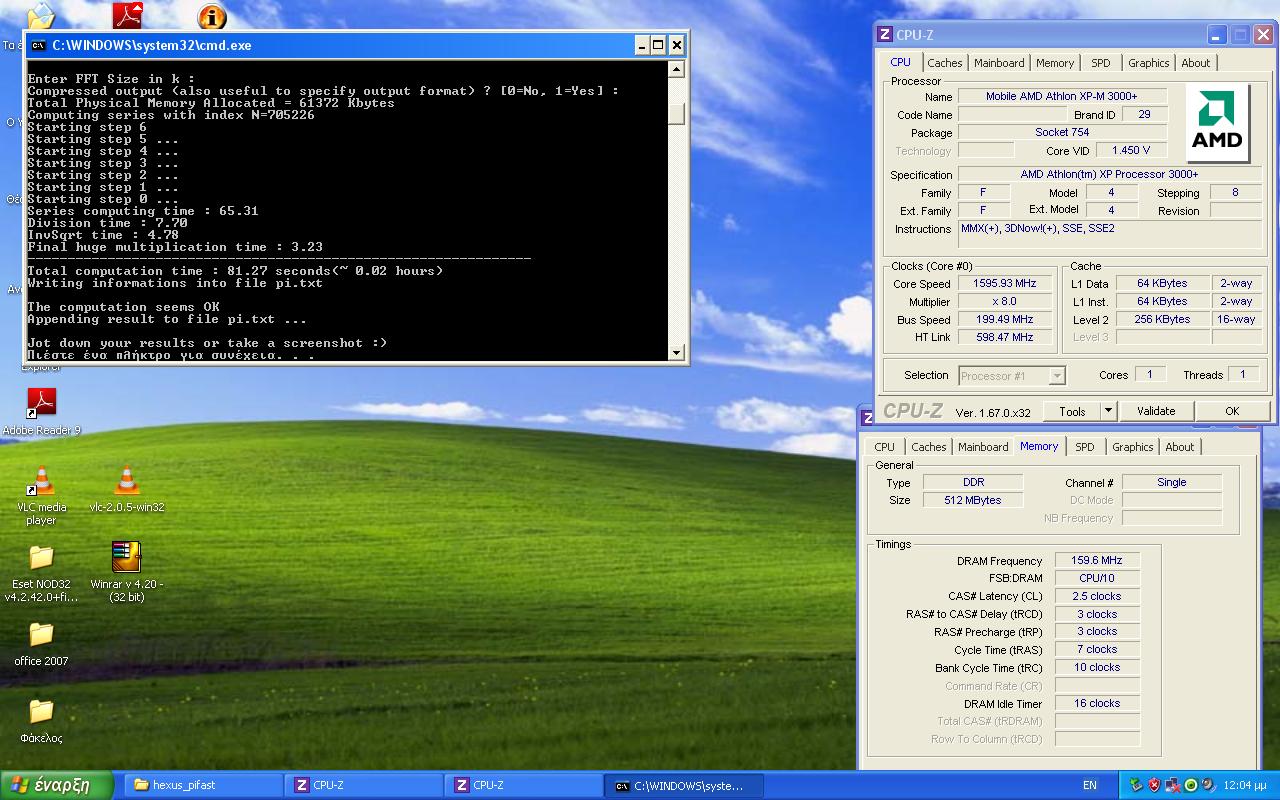Select SPD tab in lower CPU-Z window
Viewport: 1280px width, 800px height.
click(1085, 447)
